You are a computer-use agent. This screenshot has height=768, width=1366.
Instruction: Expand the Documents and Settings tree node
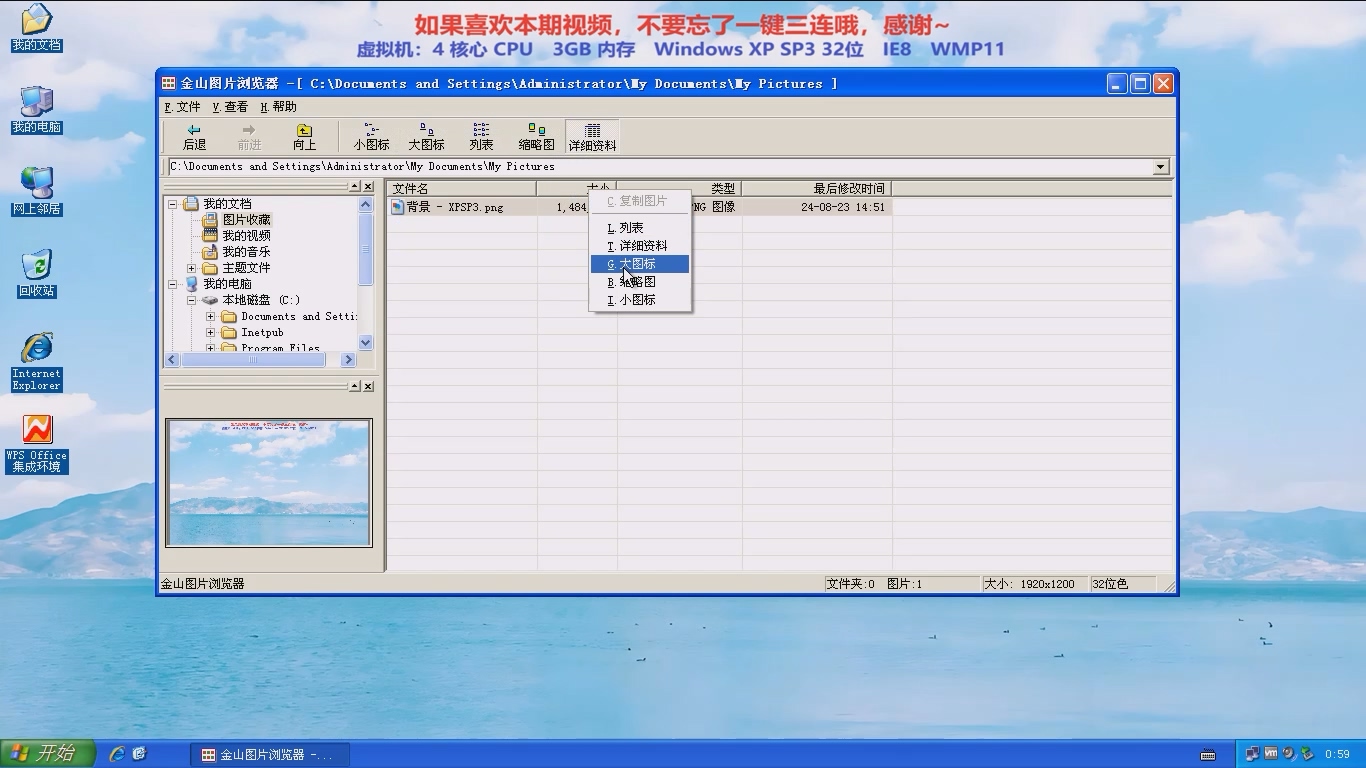(x=211, y=317)
